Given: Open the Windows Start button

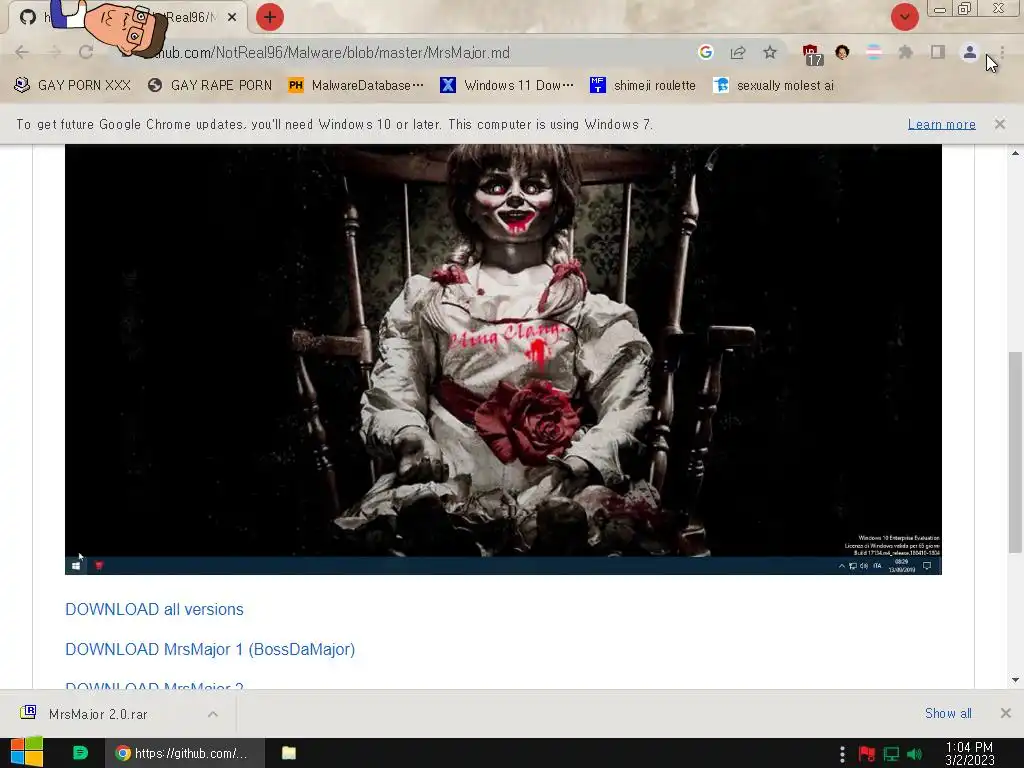Looking at the screenshot, I should [27, 753].
